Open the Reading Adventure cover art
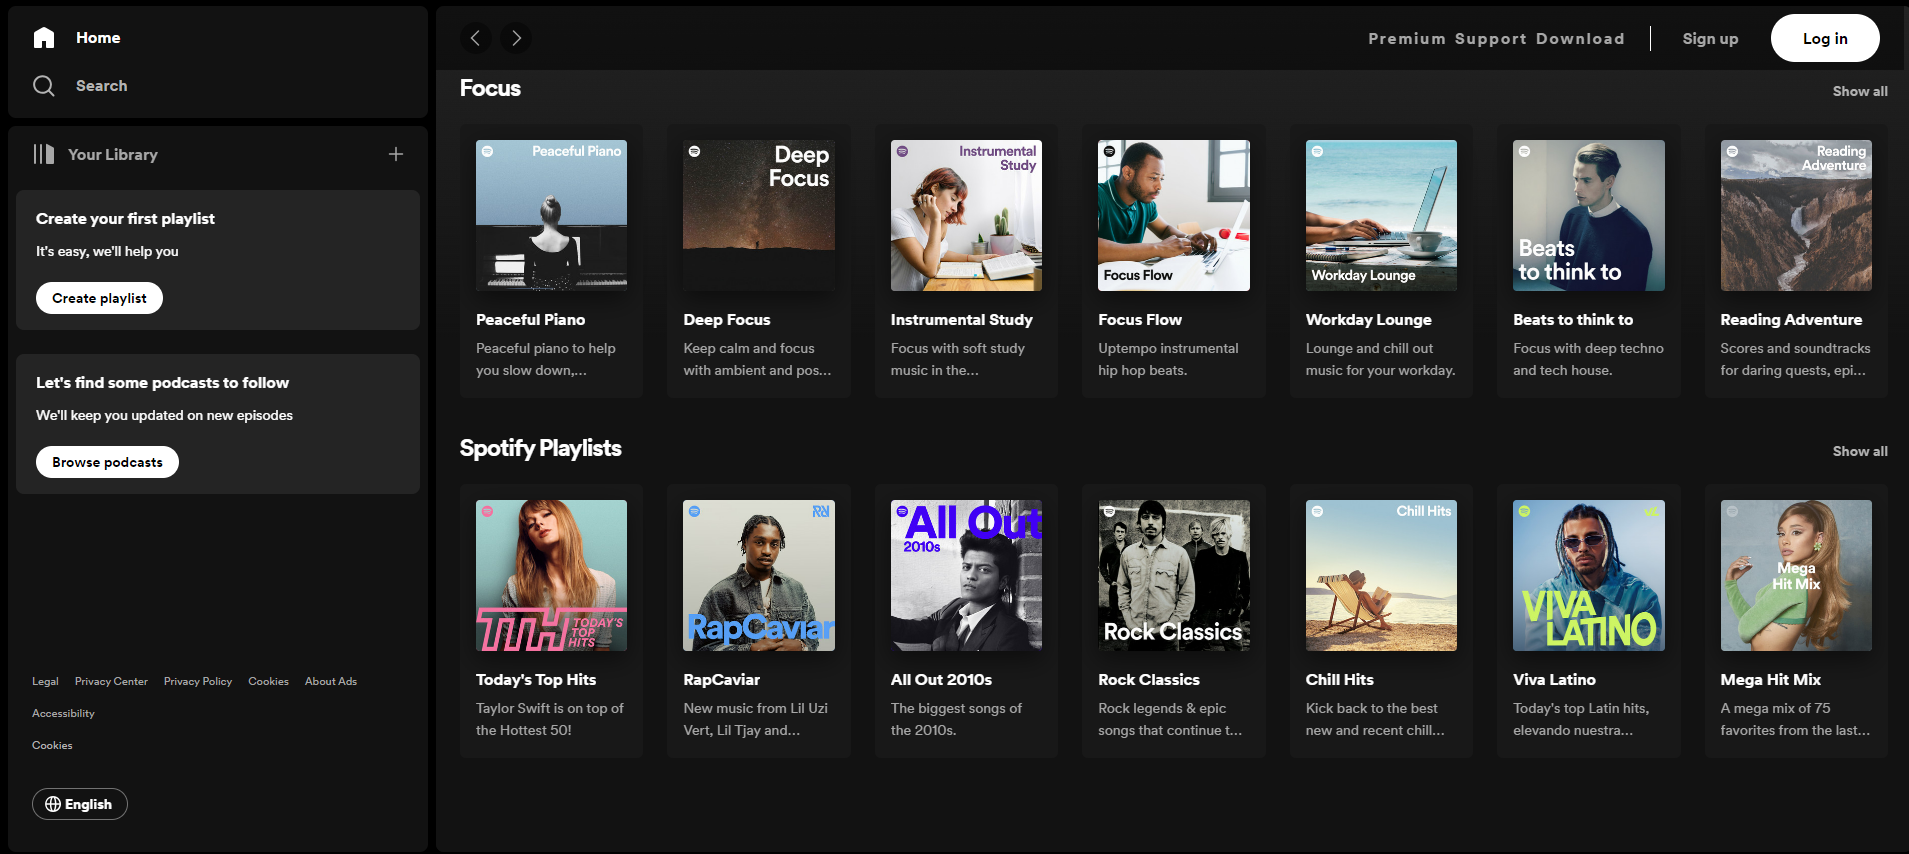The image size is (1909, 854). [1796, 215]
